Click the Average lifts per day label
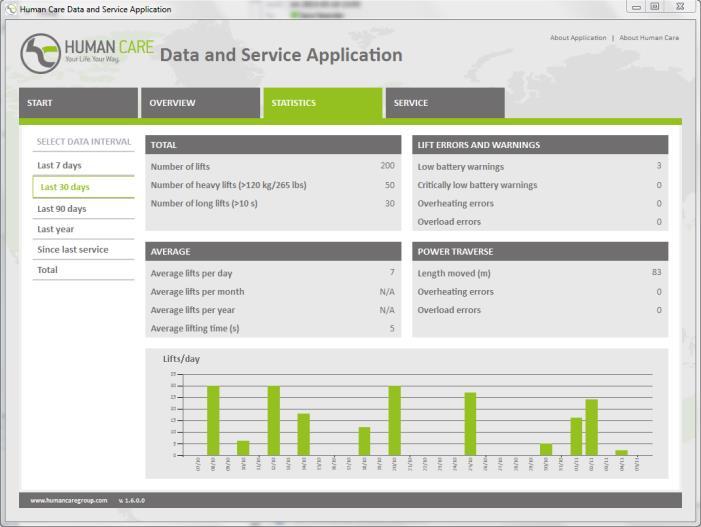The width and height of the screenshot is (701, 527). [x=191, y=274]
